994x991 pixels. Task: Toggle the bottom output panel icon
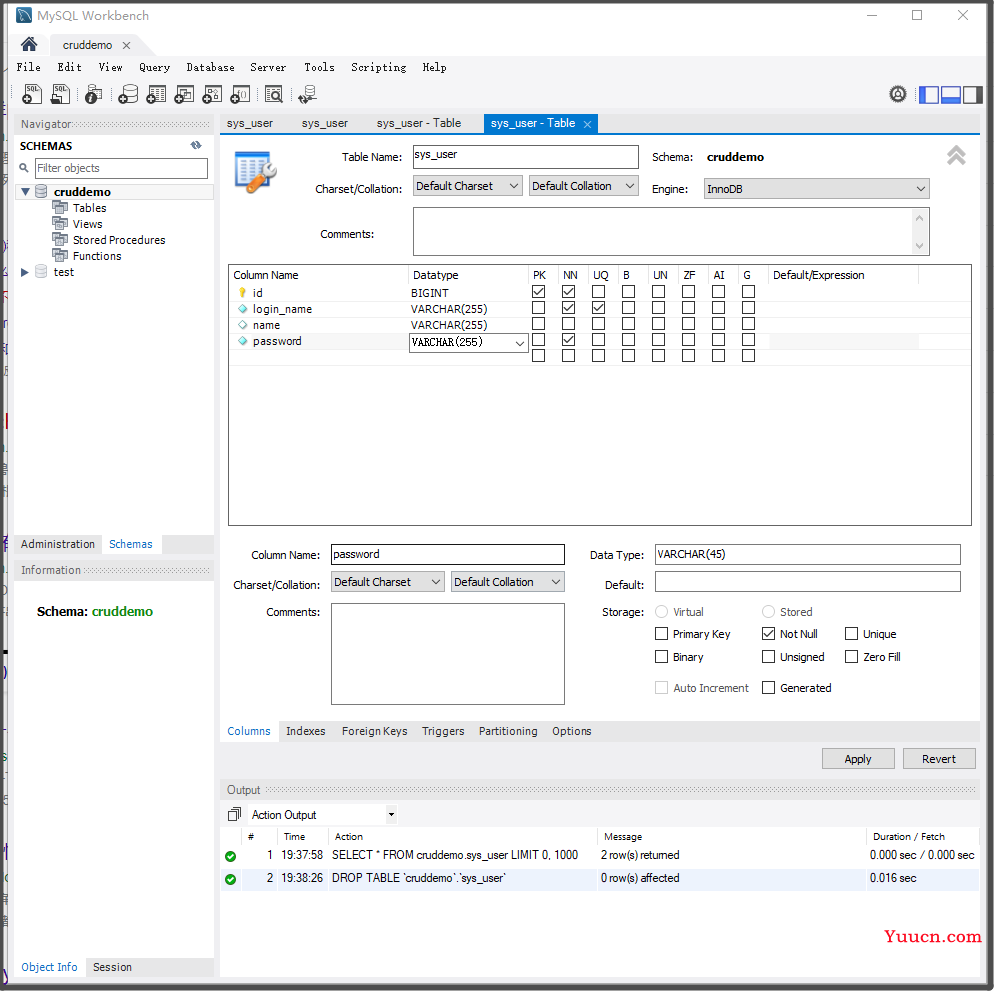coord(951,94)
